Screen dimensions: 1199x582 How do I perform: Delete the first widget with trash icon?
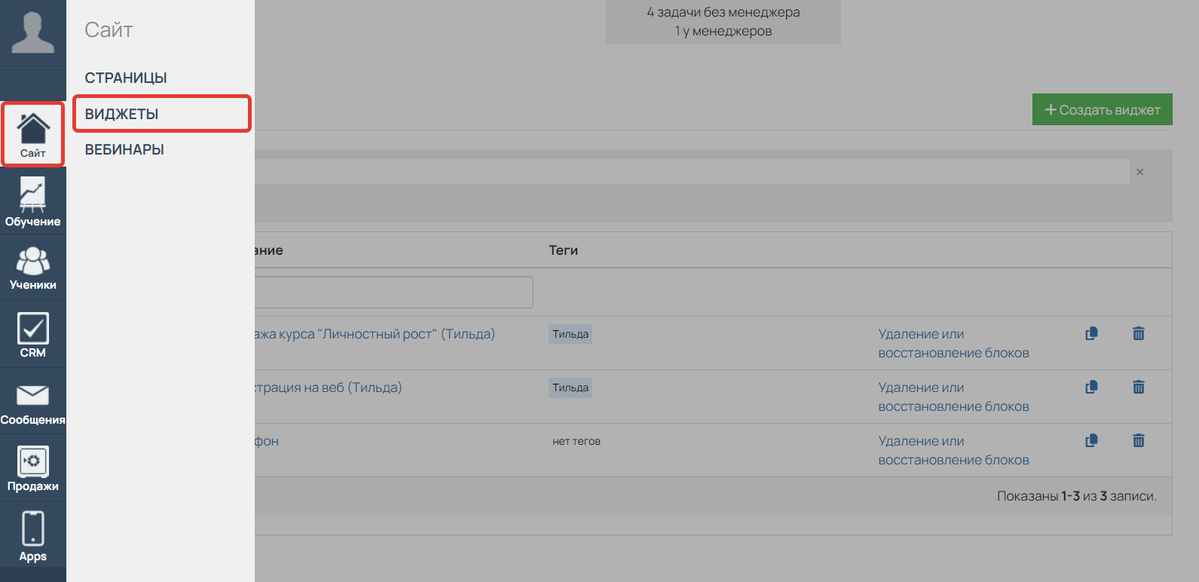tap(1138, 334)
